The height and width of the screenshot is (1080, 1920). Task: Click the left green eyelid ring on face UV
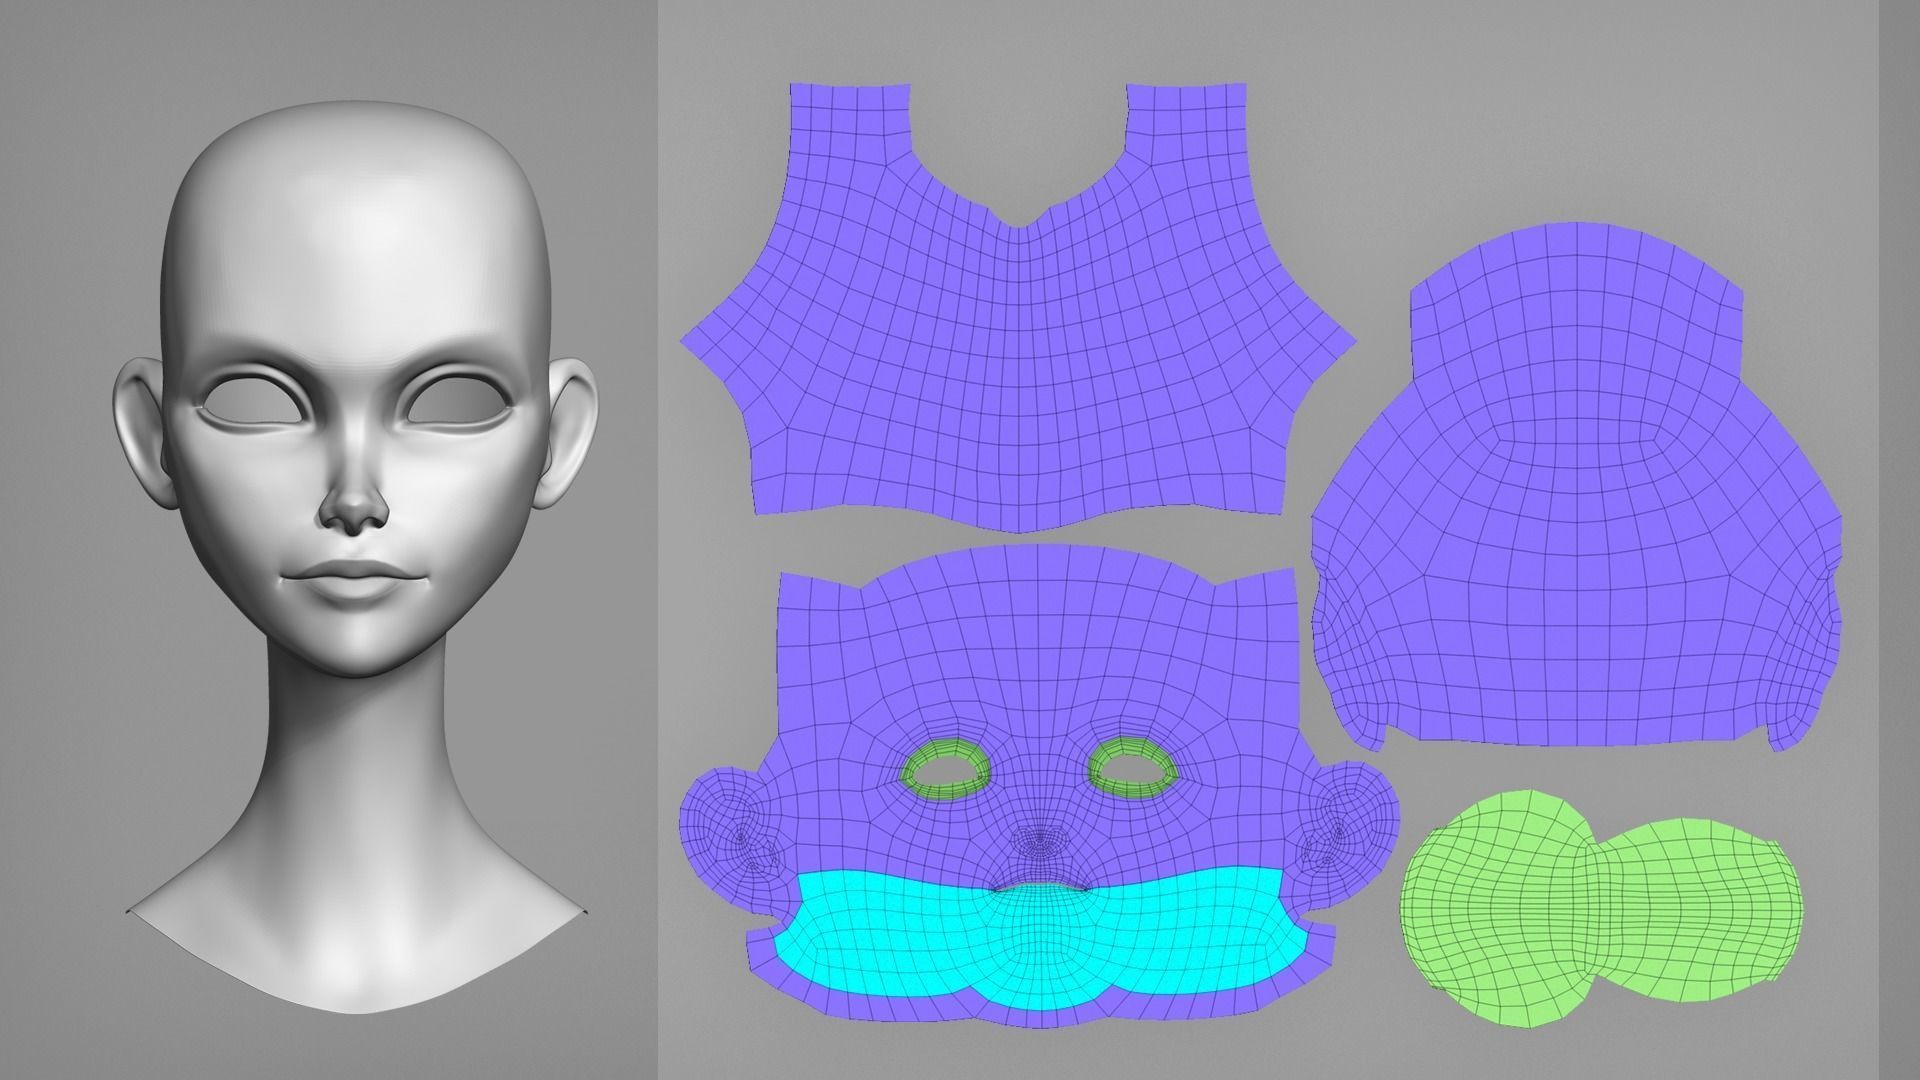click(x=947, y=770)
